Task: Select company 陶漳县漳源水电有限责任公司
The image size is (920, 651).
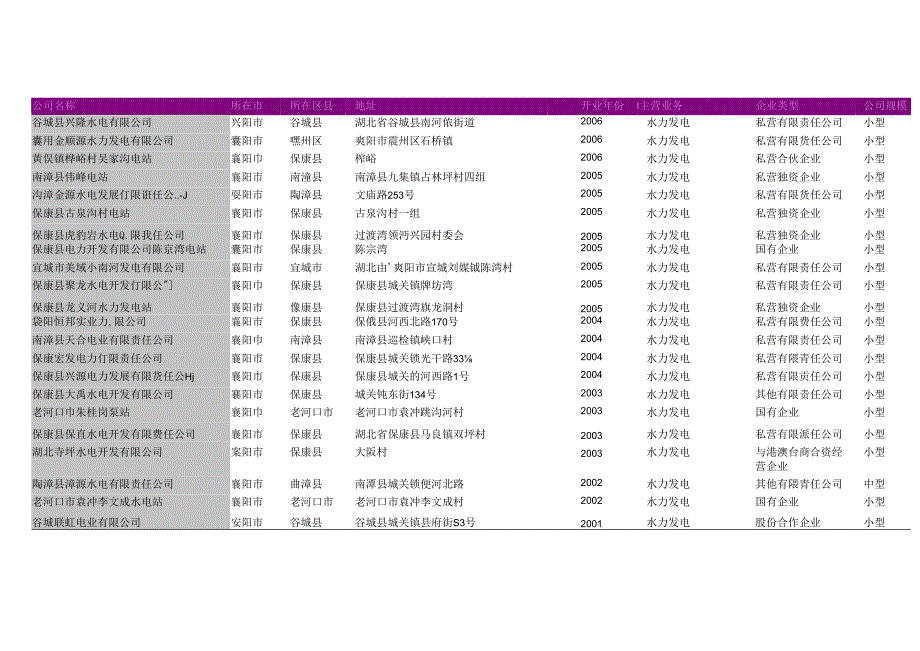Action: [x=103, y=484]
